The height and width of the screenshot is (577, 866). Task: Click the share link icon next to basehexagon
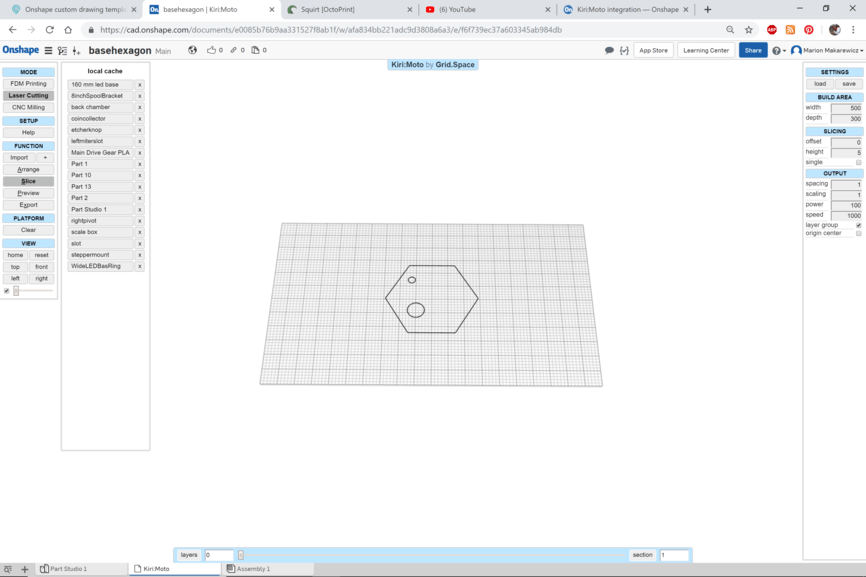pyautogui.click(x=235, y=50)
